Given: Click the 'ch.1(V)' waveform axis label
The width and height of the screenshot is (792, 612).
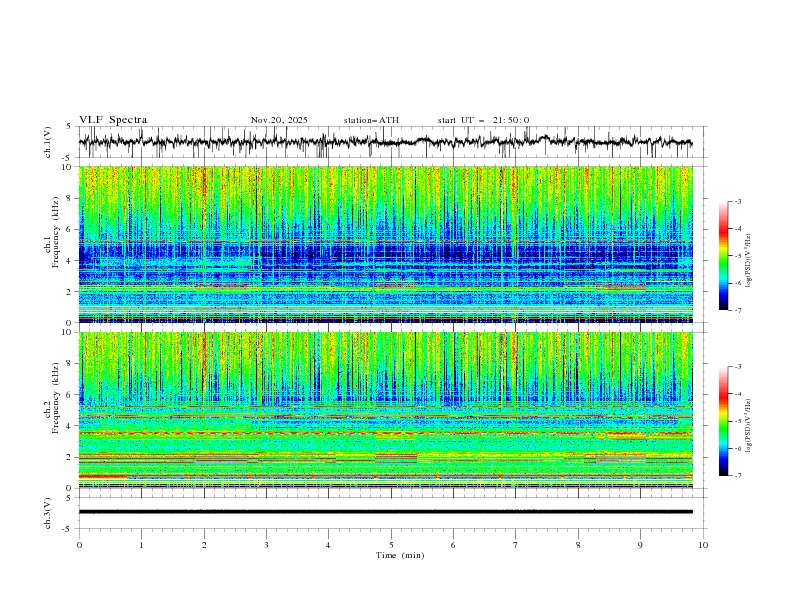Looking at the screenshot, I should [48, 142].
